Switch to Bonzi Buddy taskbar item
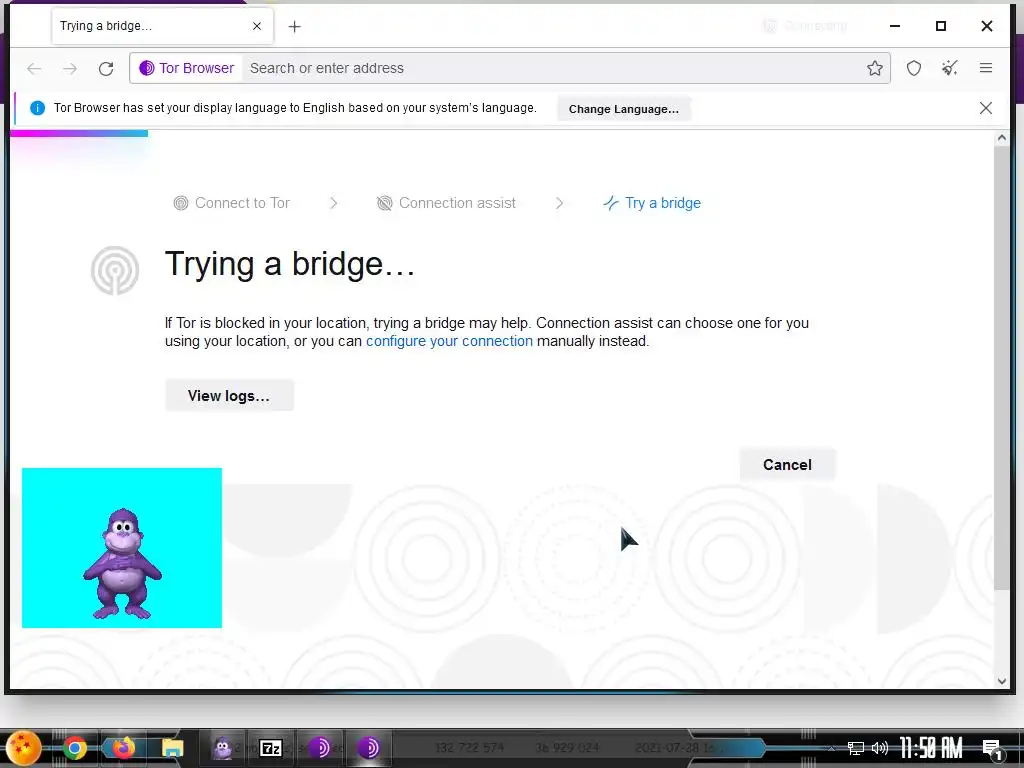This screenshot has width=1024, height=768. tap(222, 748)
